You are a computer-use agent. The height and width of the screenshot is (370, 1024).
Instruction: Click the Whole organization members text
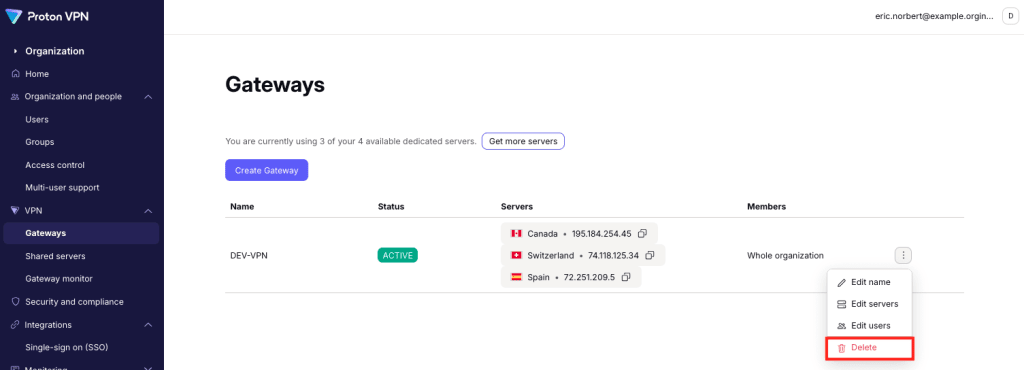point(785,256)
